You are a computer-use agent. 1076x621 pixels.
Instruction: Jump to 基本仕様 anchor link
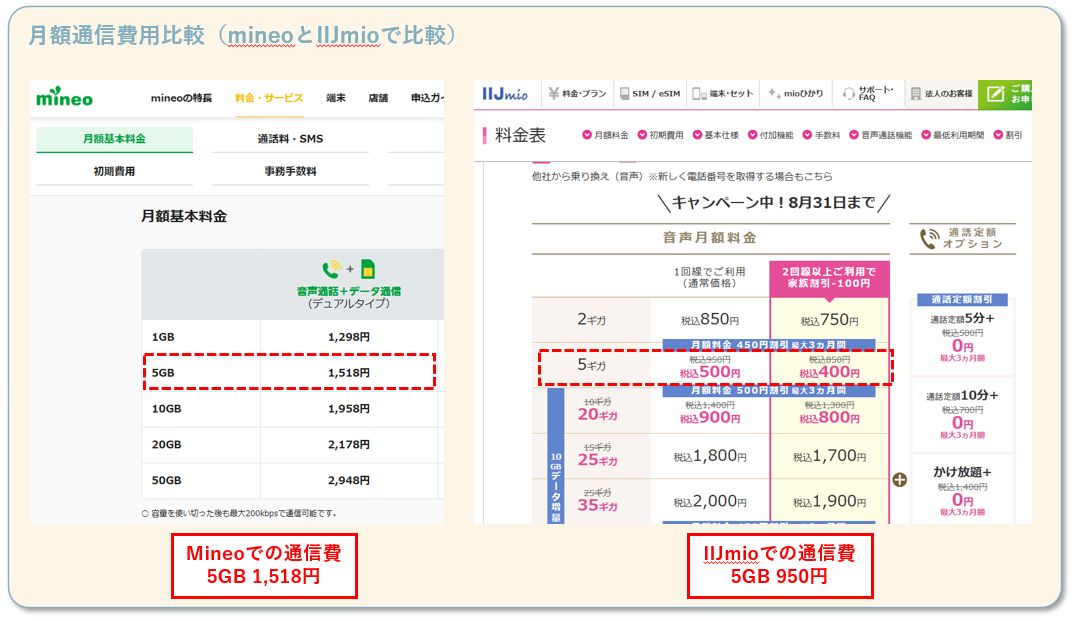716,135
